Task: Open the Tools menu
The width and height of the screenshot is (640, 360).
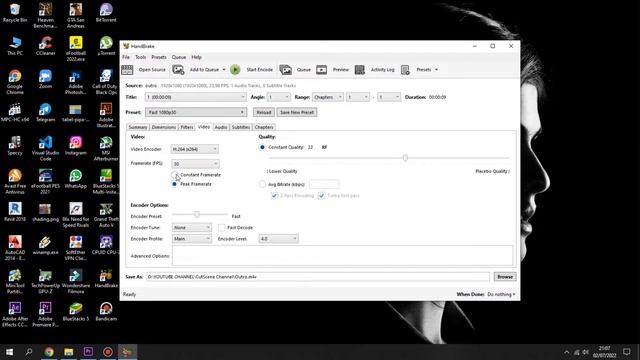Action: (x=140, y=57)
